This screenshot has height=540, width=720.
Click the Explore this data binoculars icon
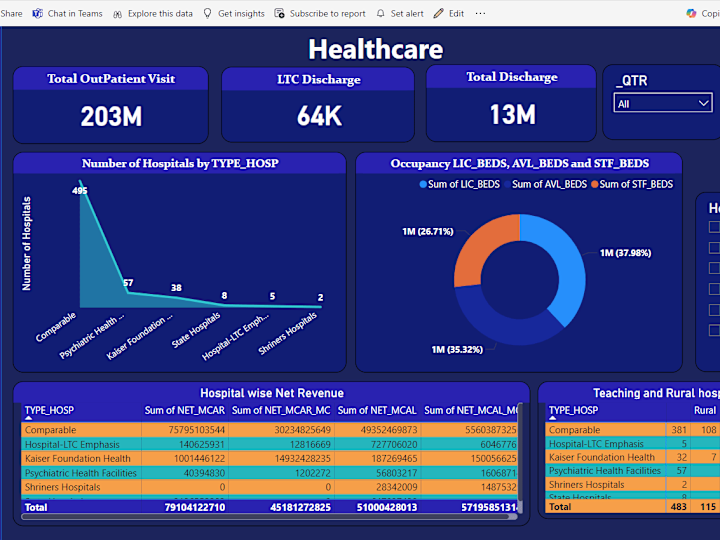[118, 14]
